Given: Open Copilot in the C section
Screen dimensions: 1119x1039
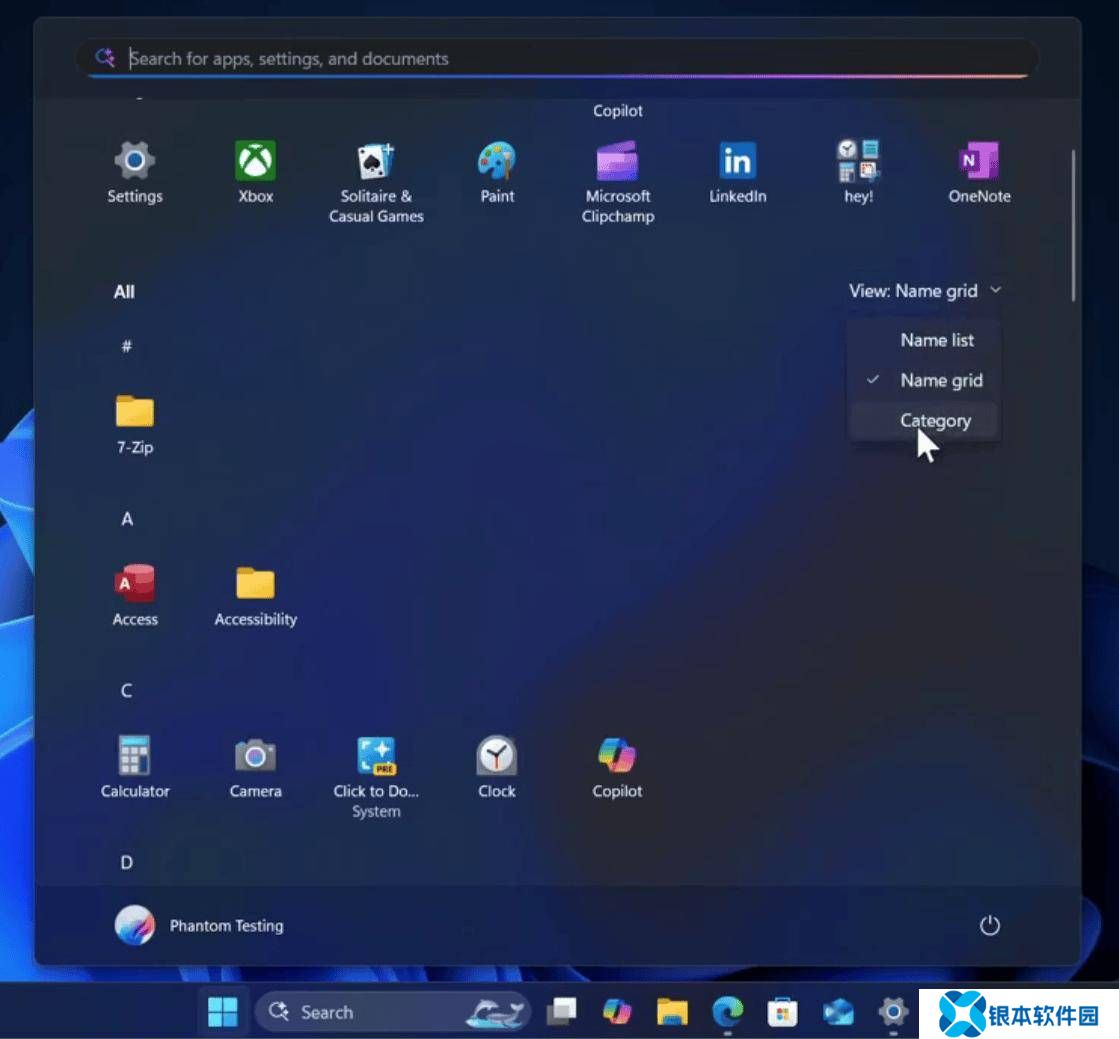Looking at the screenshot, I should tap(617, 768).
